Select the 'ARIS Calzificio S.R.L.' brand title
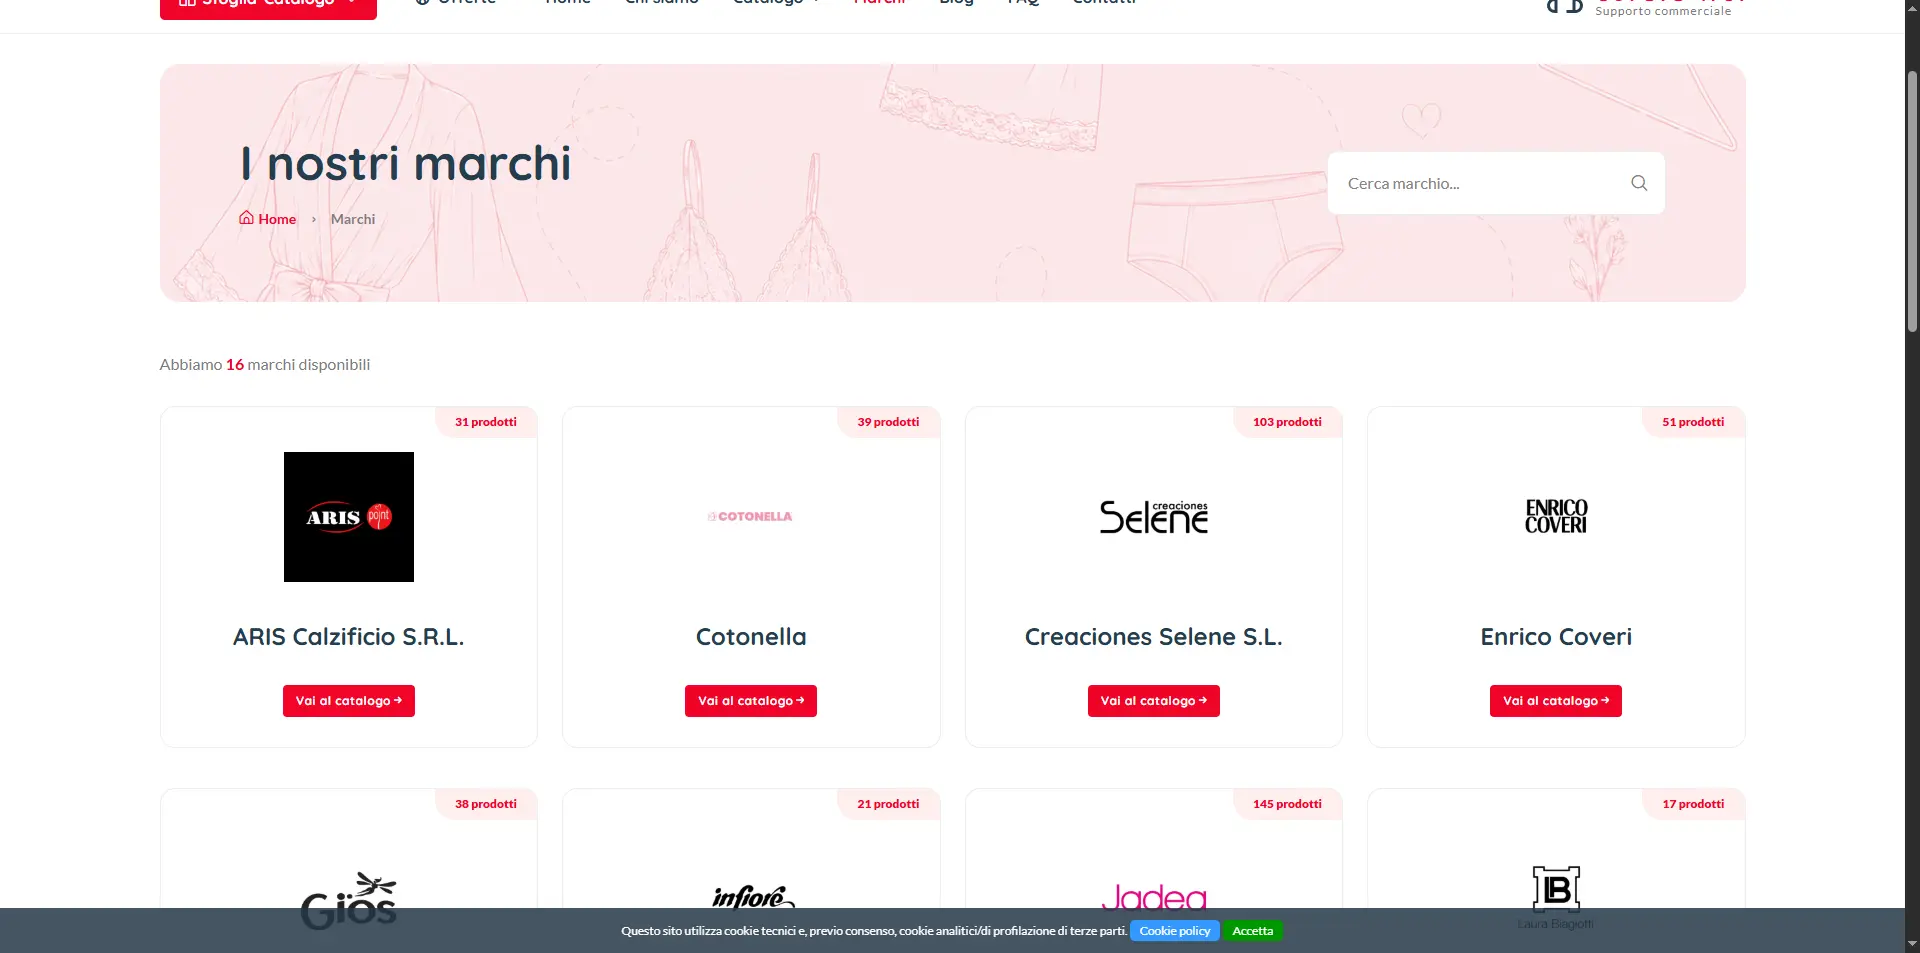 [x=349, y=637]
